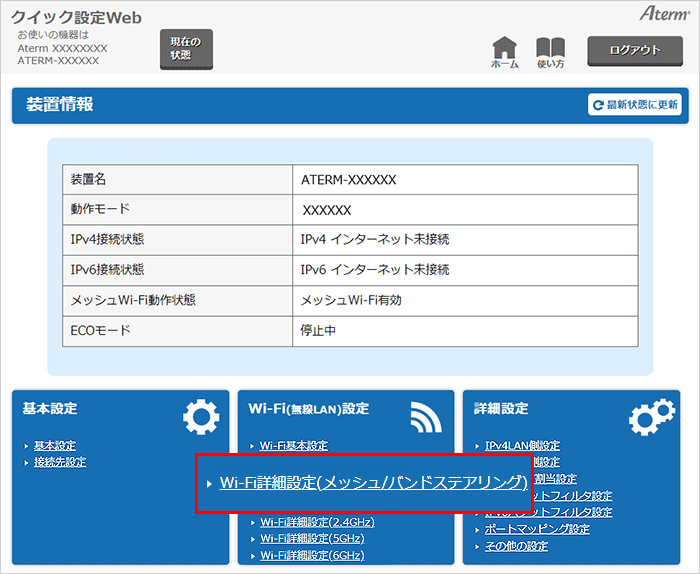700x574 pixels.
Task: Click the Wi-Fi signal icon in Wi-Fi設定 panel
Action: click(426, 415)
